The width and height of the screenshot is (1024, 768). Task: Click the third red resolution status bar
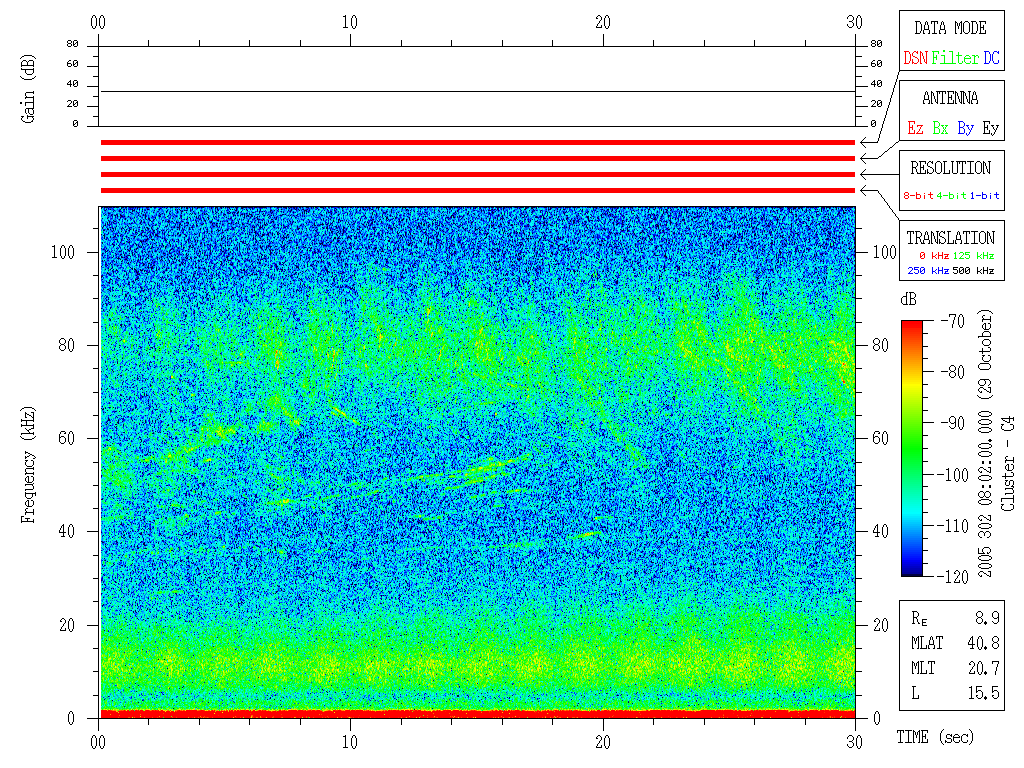click(478, 174)
